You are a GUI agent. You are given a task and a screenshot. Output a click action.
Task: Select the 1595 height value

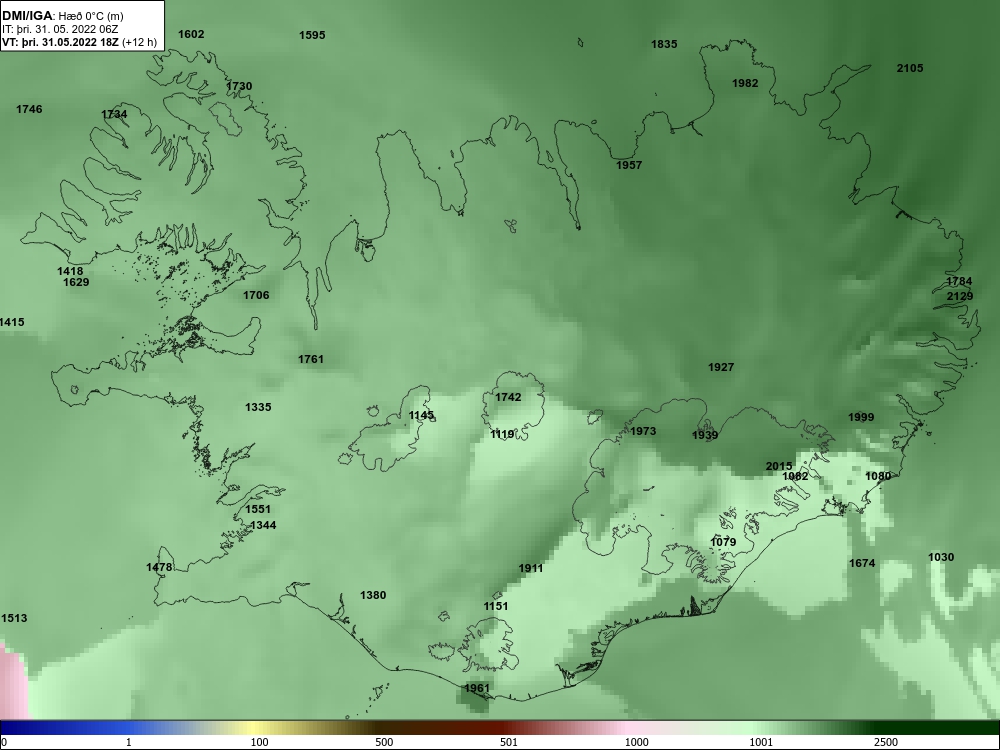[x=312, y=35]
